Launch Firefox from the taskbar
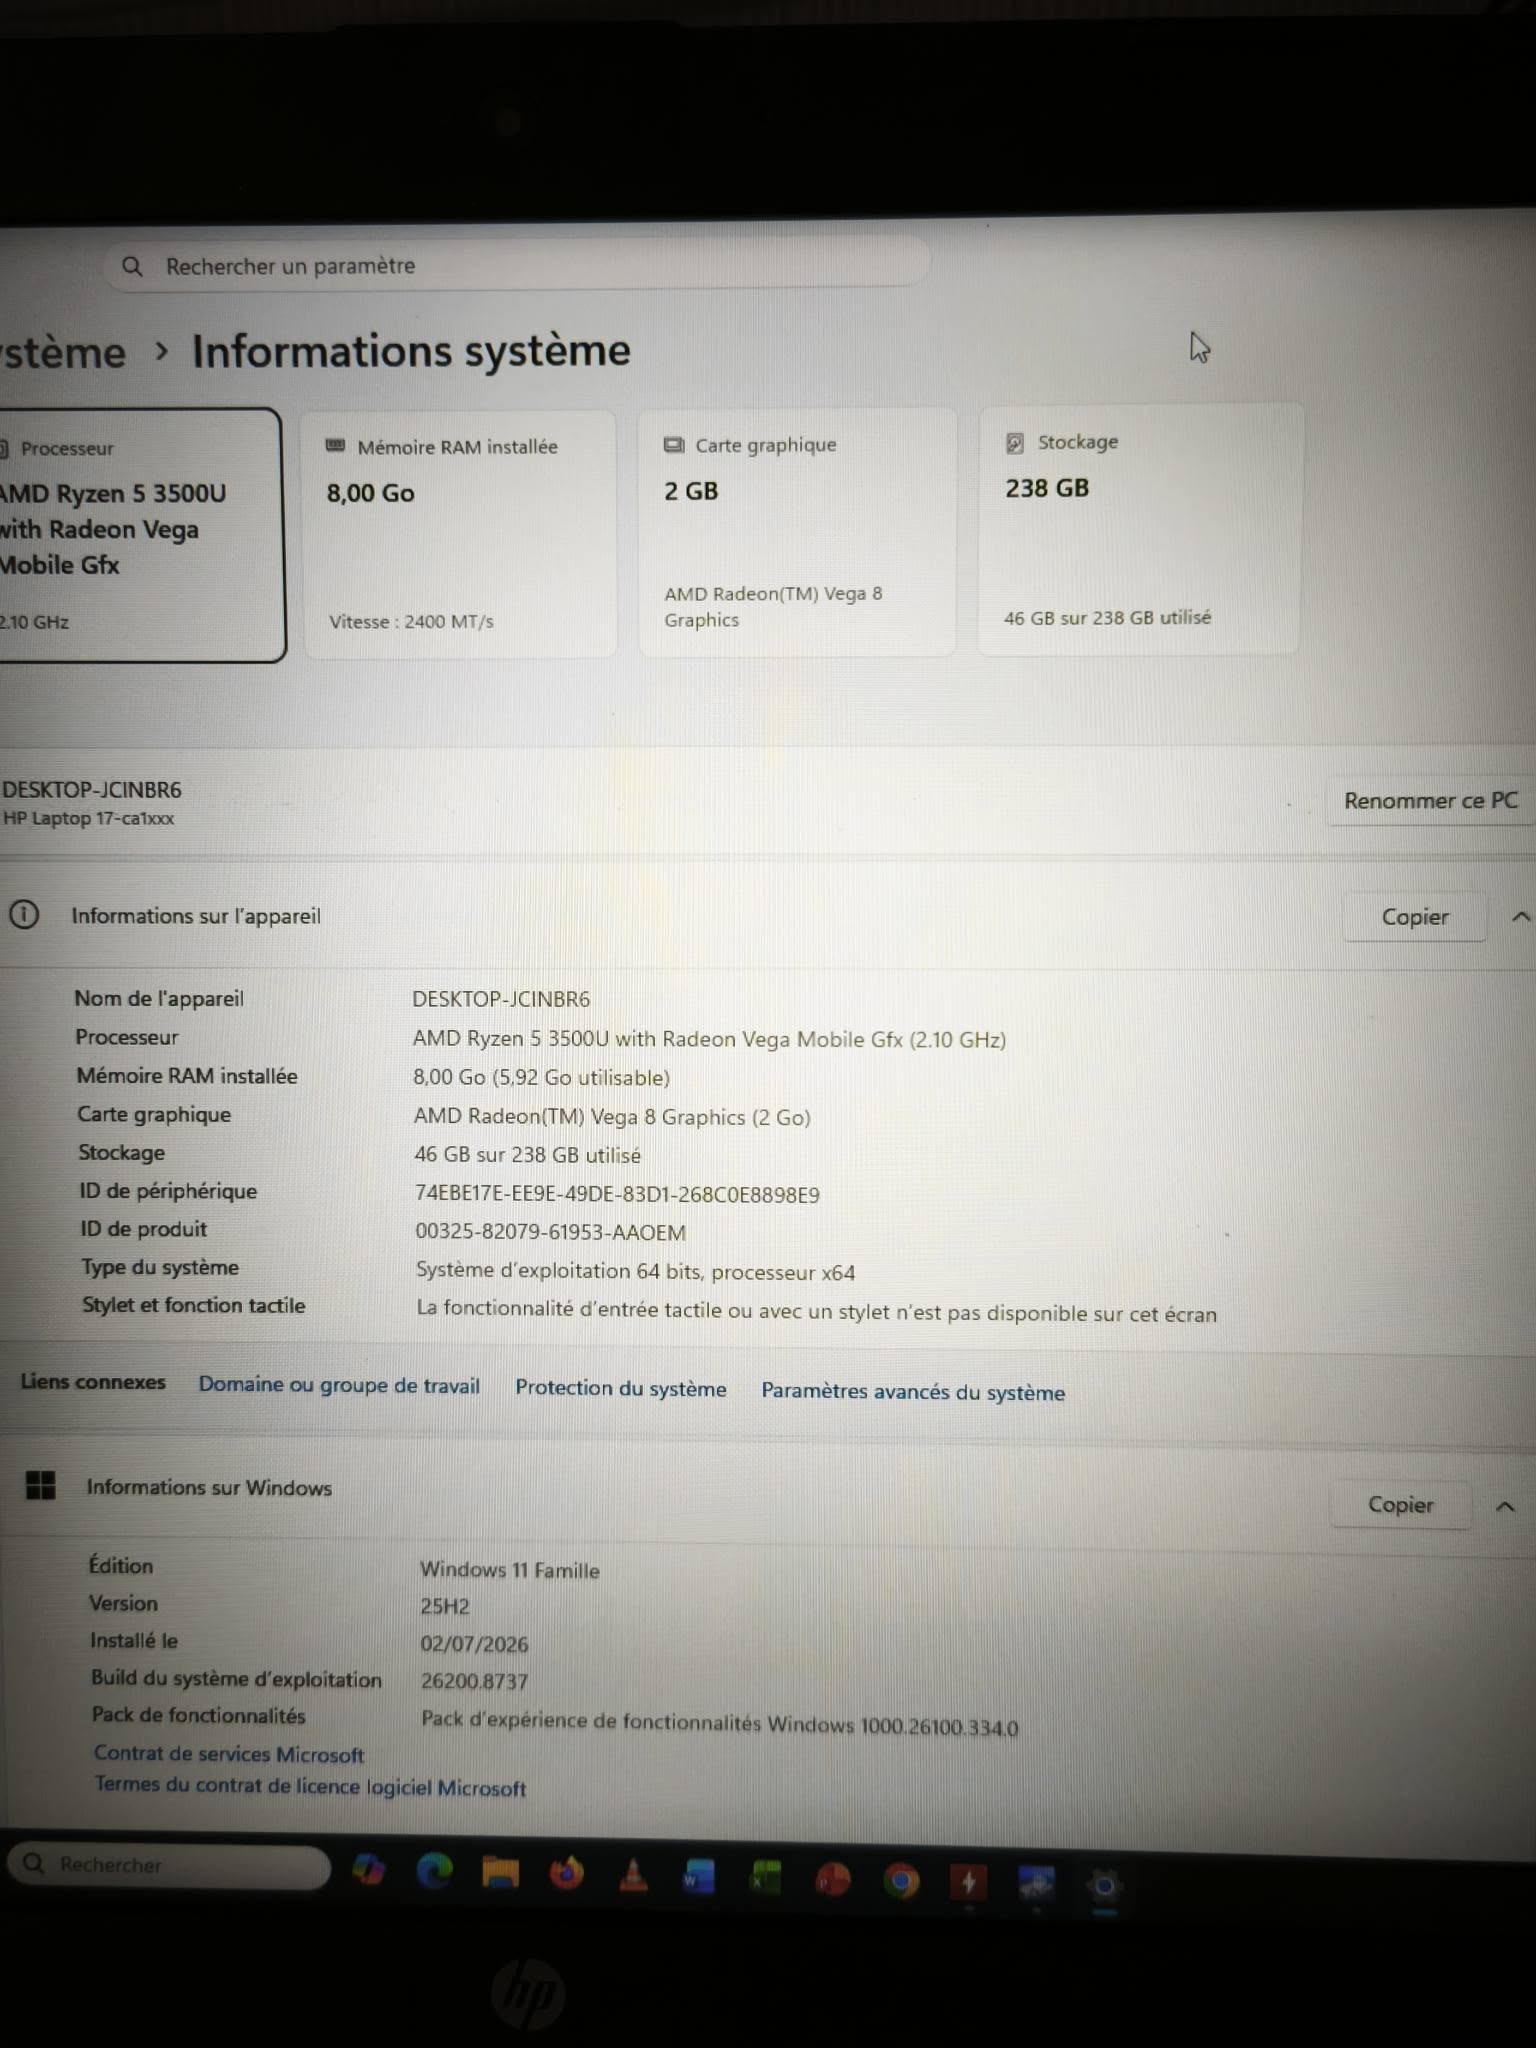This screenshot has width=1536, height=2048. [x=567, y=1873]
